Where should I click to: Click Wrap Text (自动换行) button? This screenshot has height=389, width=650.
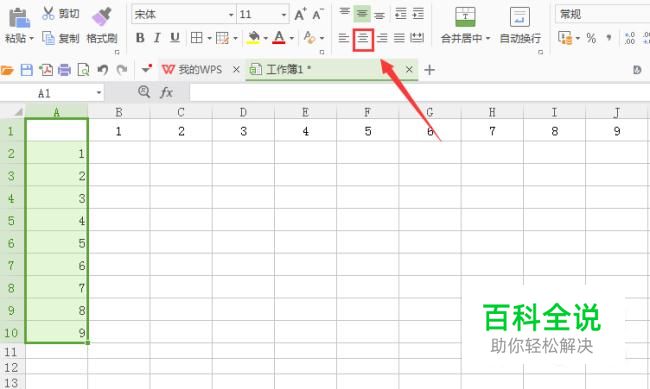[520, 26]
